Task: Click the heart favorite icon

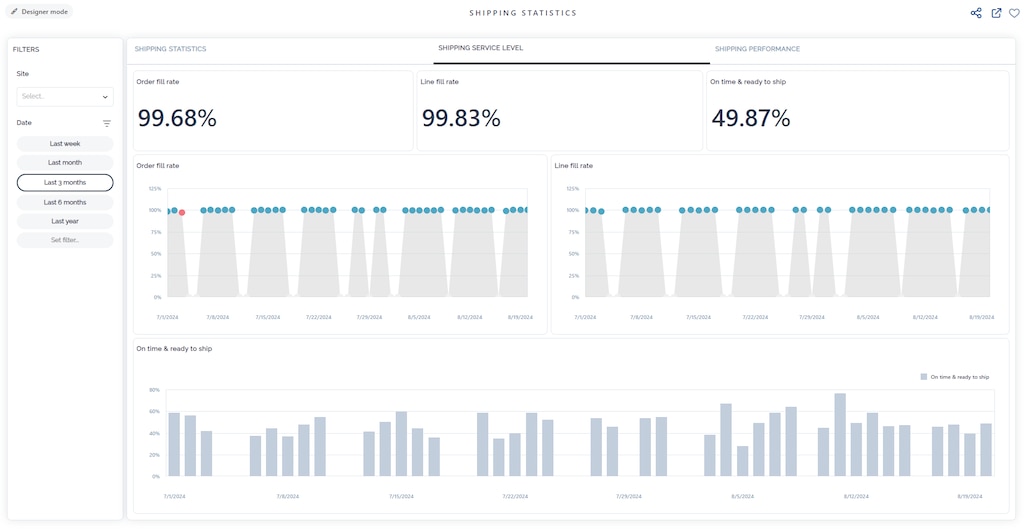Action: (x=1014, y=13)
